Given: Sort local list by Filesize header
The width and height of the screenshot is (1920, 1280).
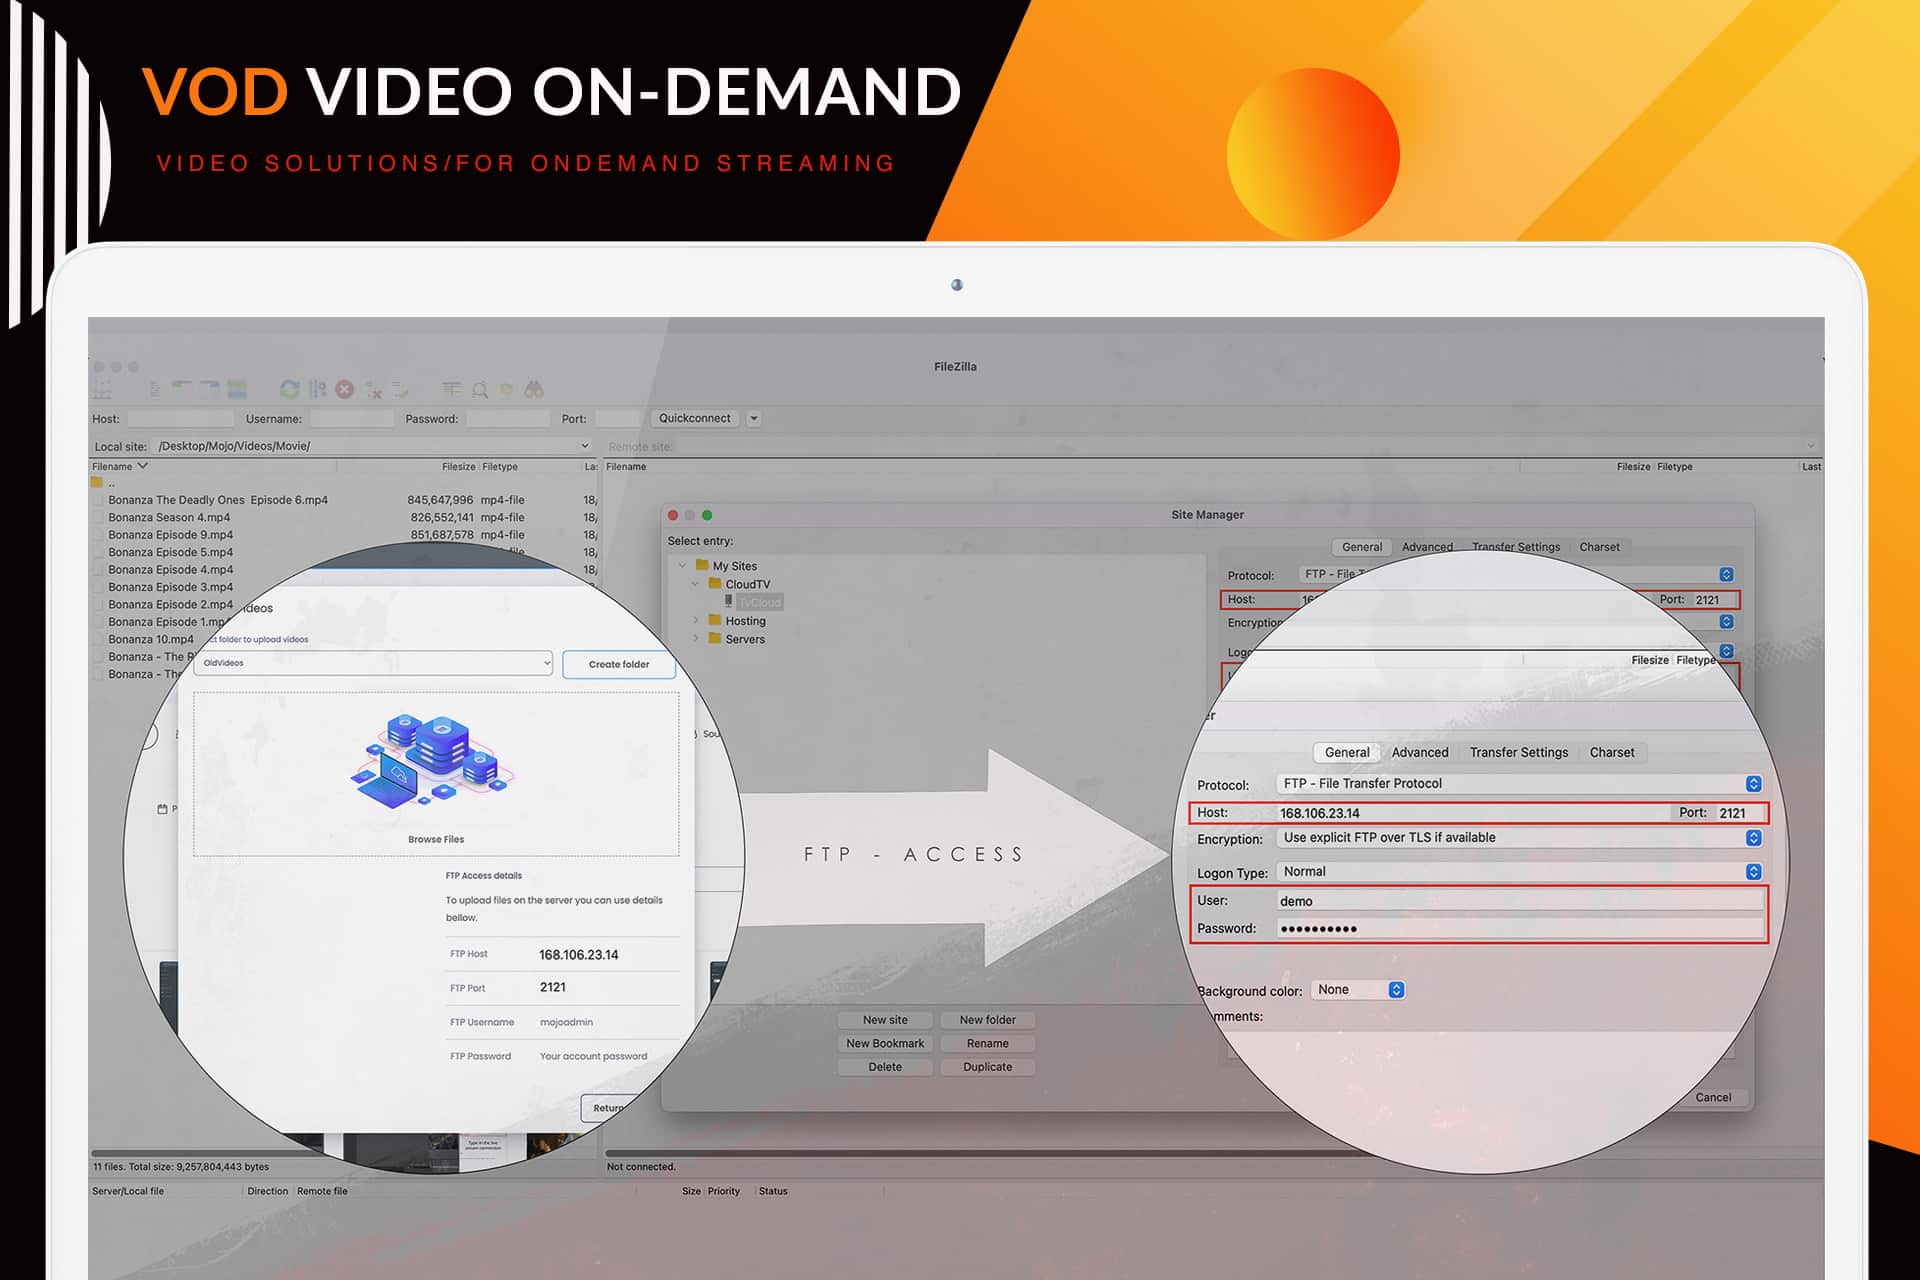Looking at the screenshot, I should (x=458, y=467).
